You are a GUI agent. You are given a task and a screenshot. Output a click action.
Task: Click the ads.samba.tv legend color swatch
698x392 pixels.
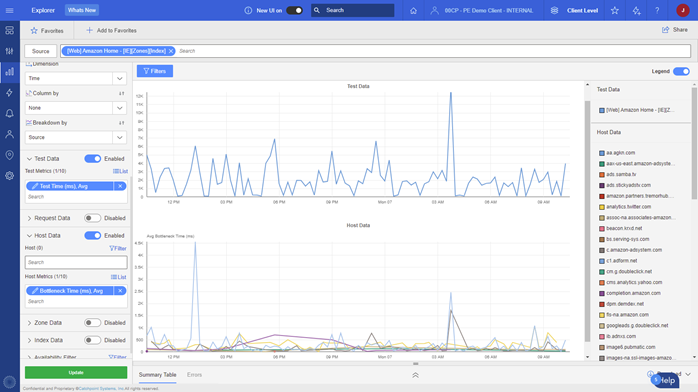(602, 174)
